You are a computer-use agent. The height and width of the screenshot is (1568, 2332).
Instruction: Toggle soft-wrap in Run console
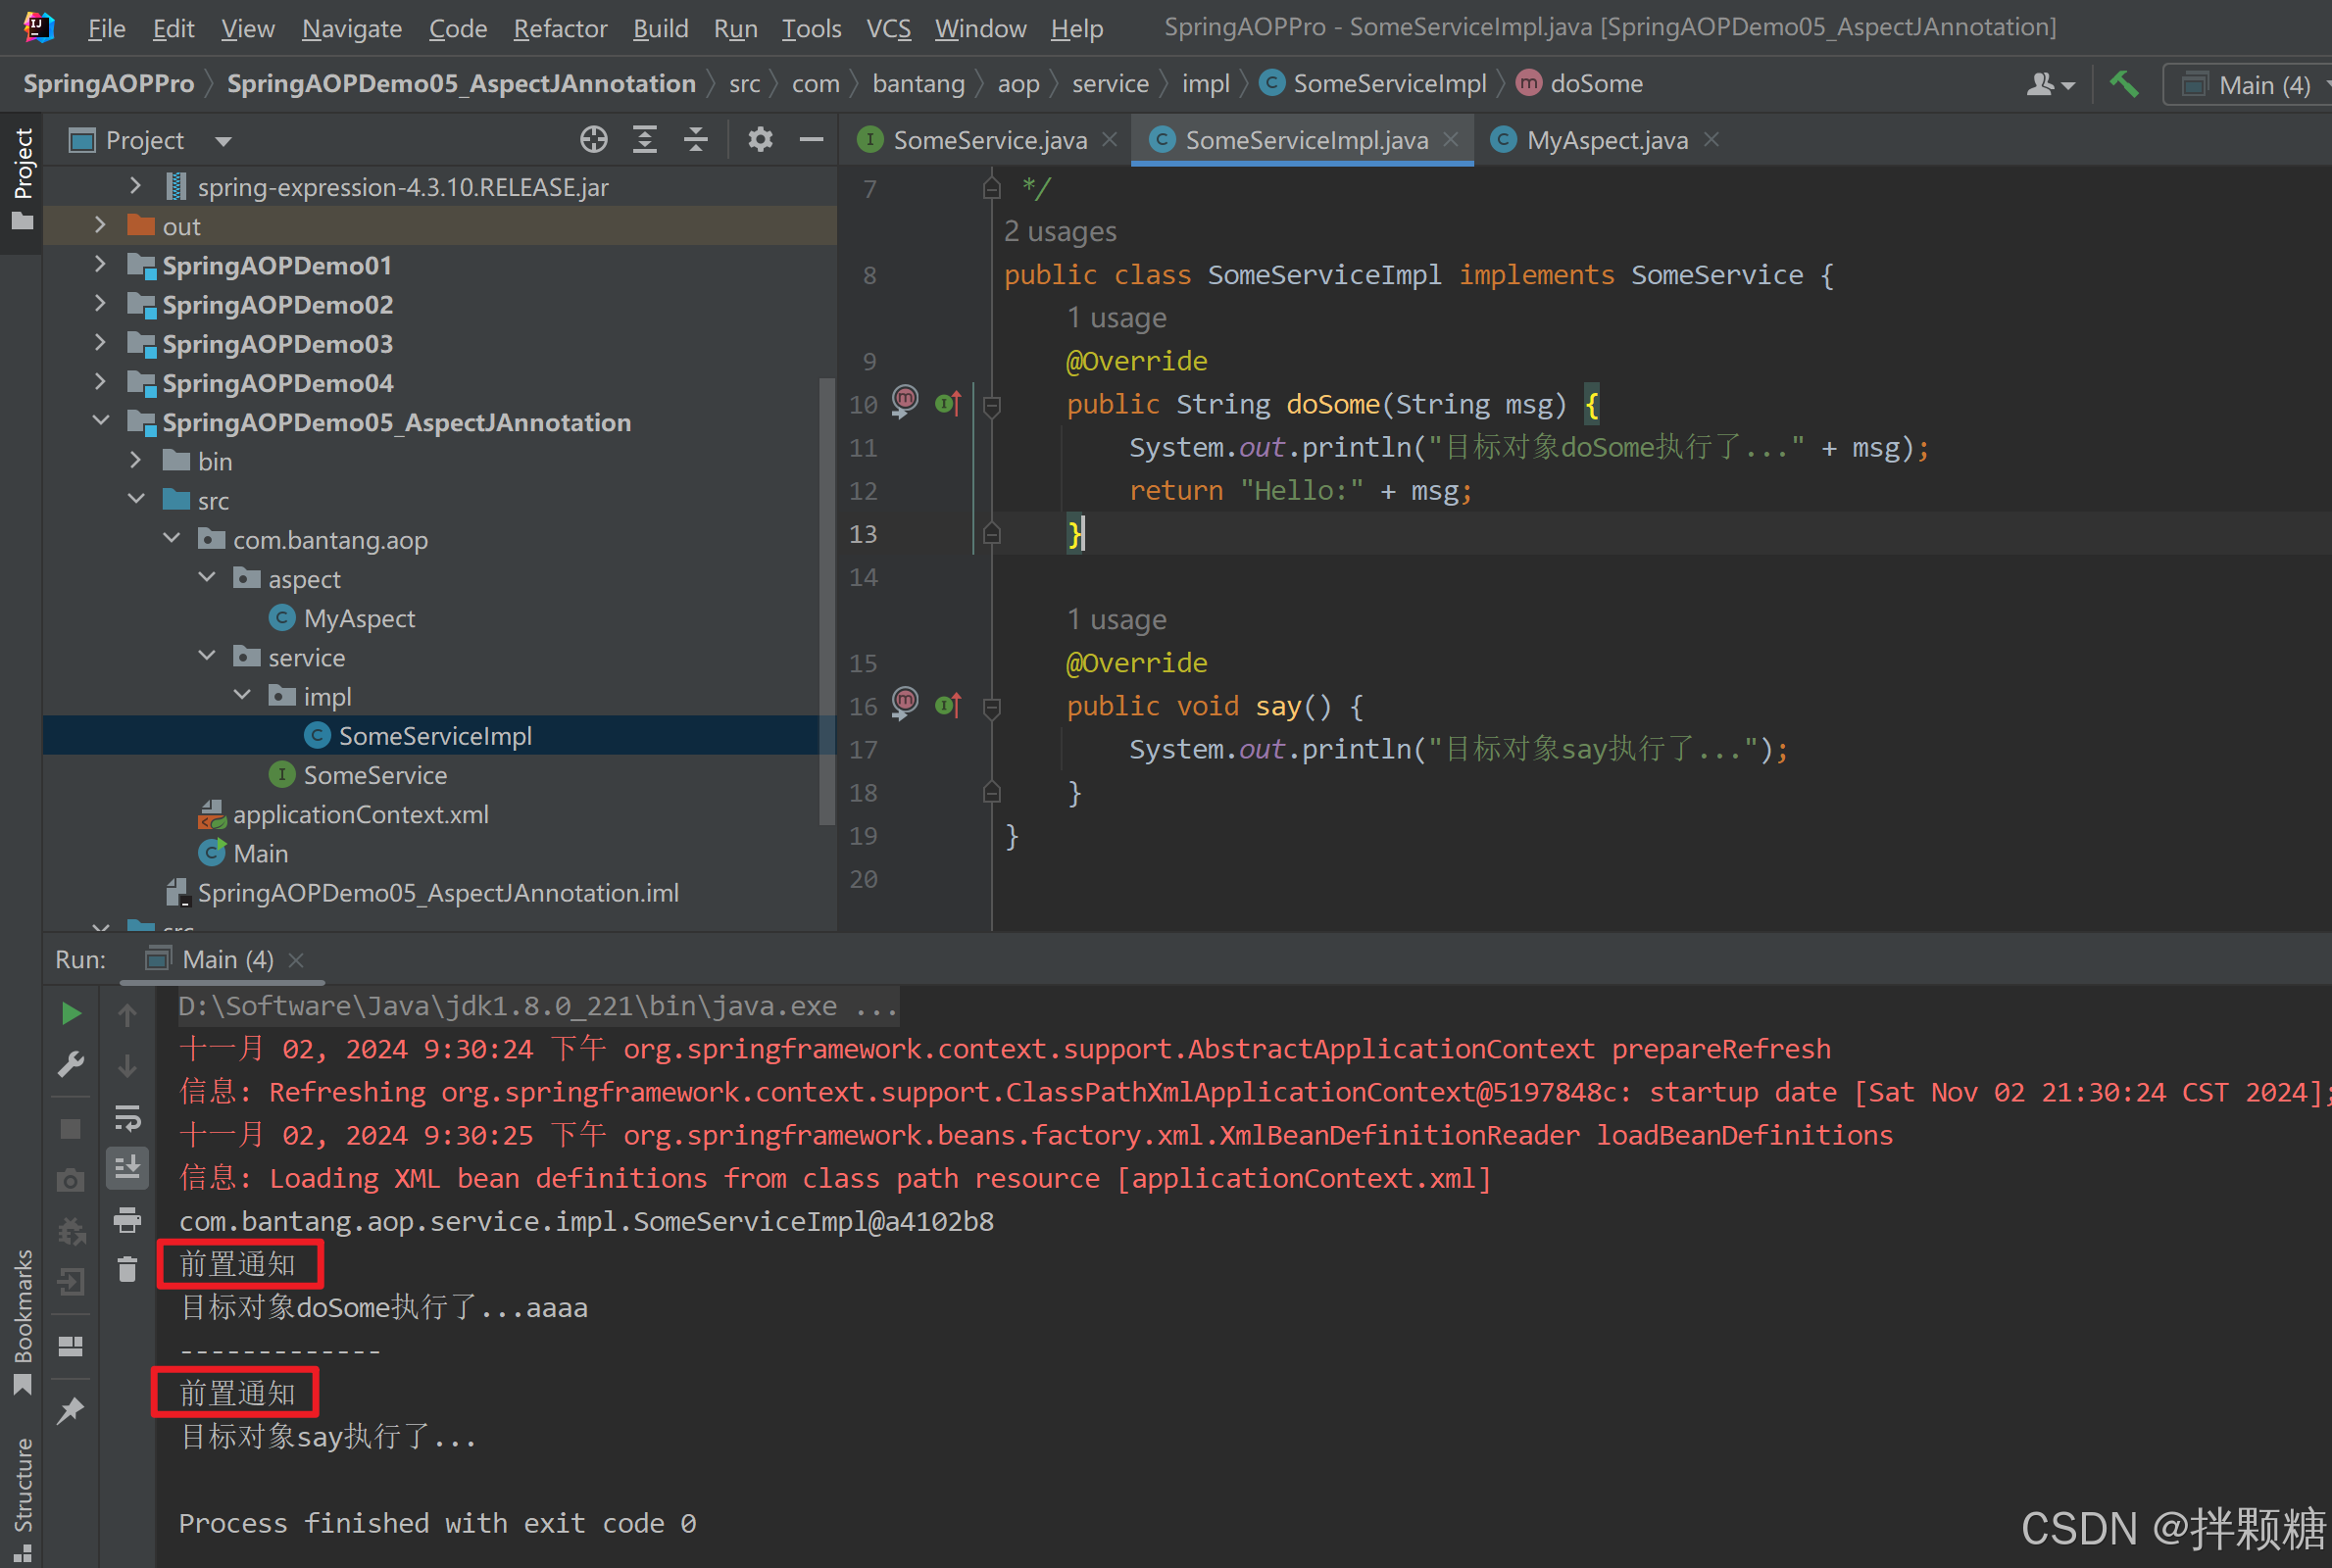point(127,1117)
